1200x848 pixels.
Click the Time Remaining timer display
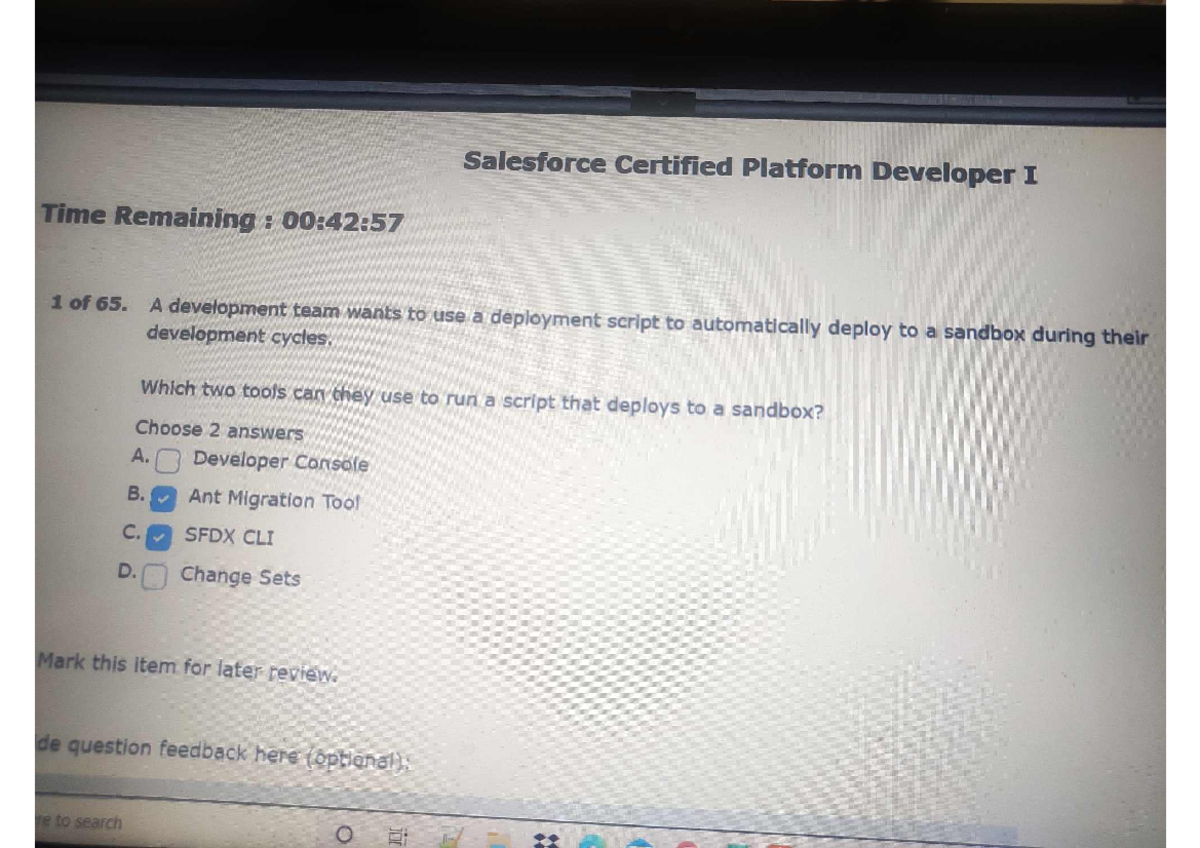pyautogui.click(x=221, y=218)
